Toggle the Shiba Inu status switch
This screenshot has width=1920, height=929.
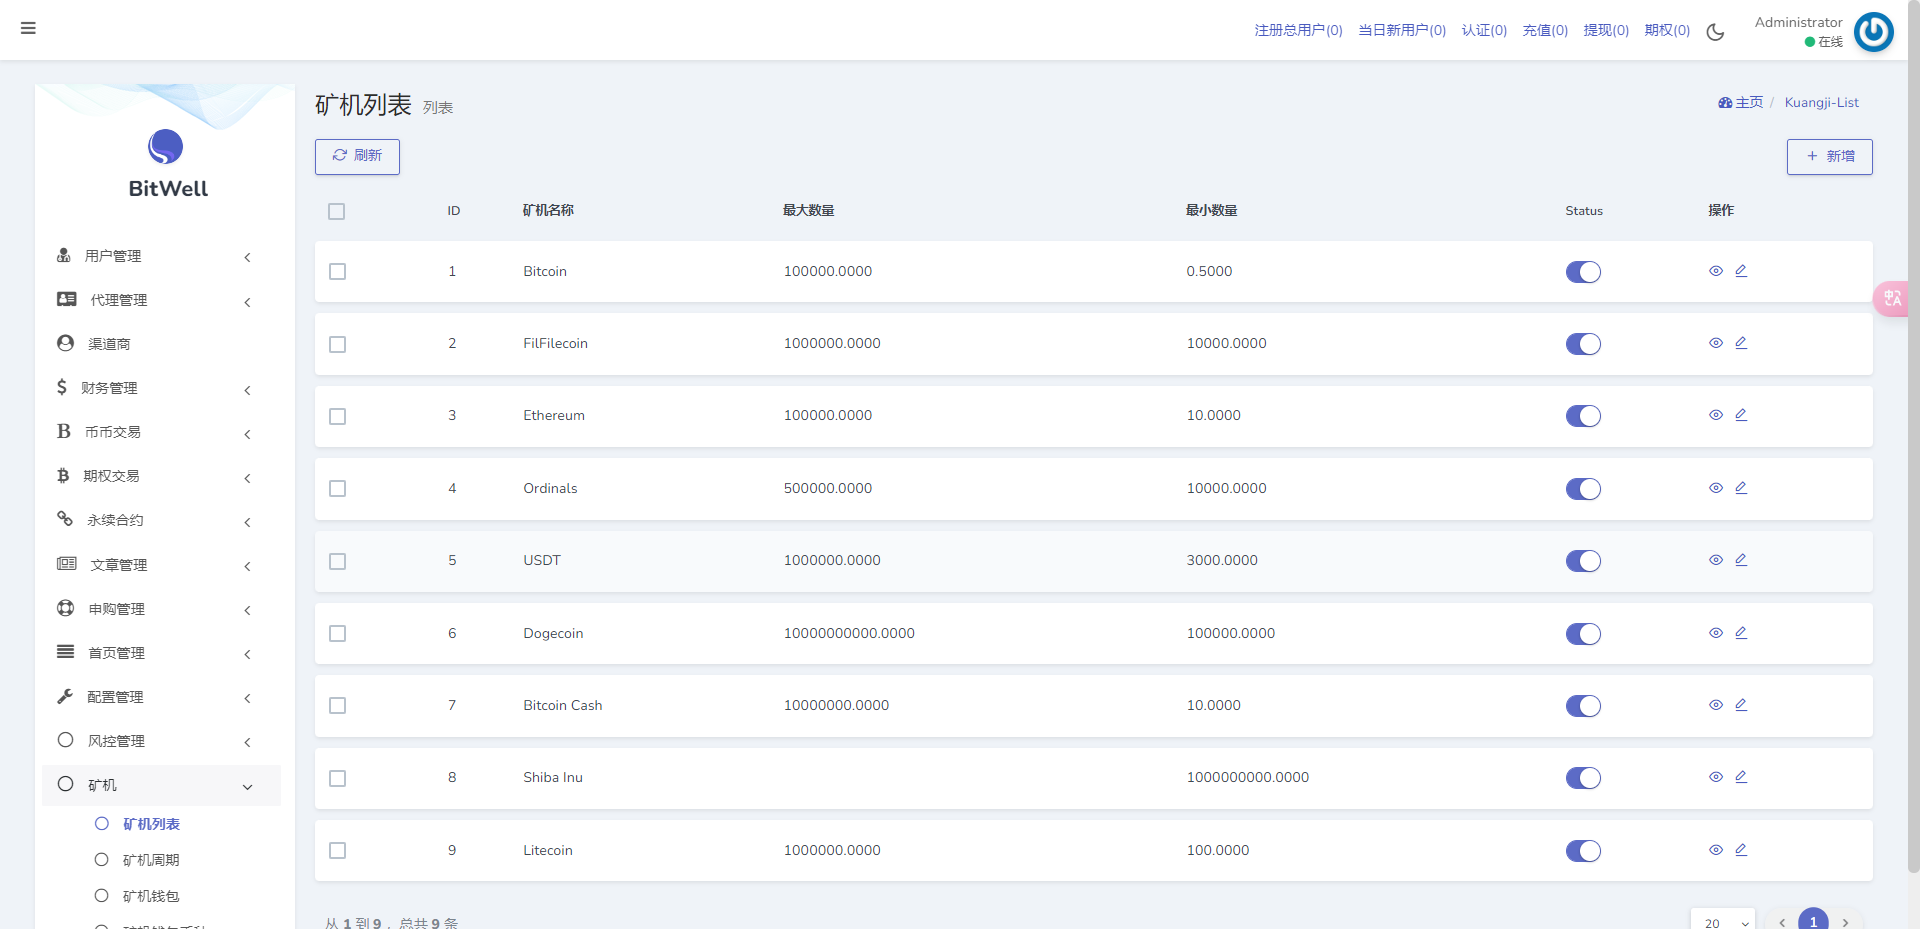pyautogui.click(x=1583, y=778)
